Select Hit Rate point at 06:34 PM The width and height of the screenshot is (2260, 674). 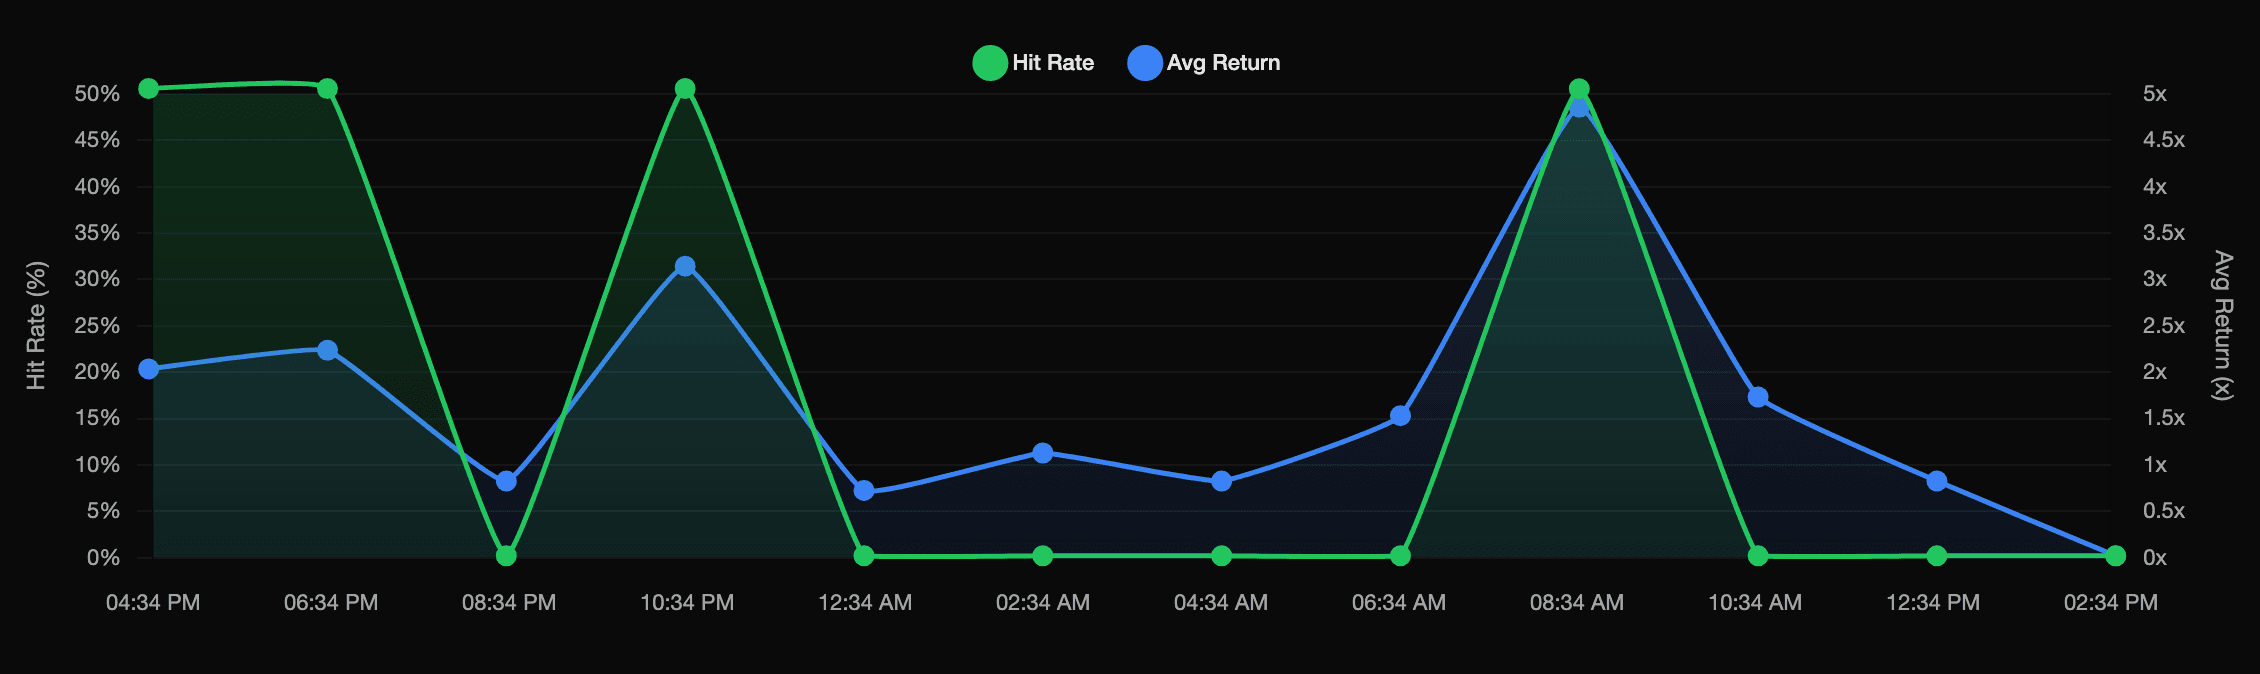327,89
